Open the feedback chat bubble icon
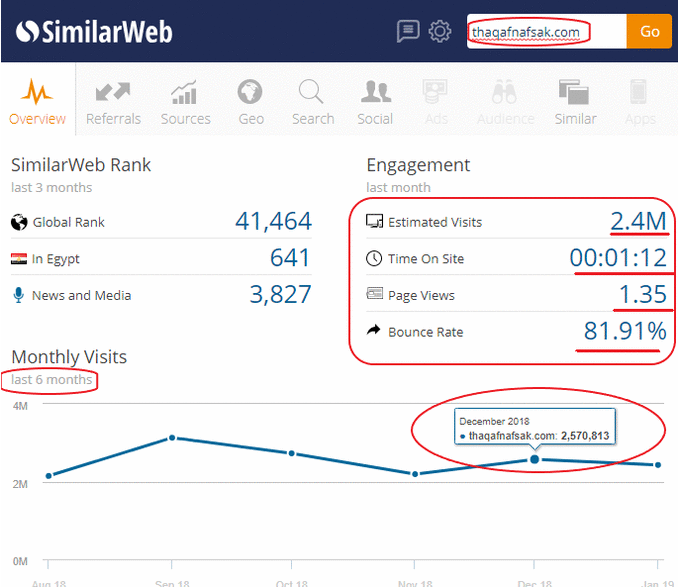This screenshot has height=587, width=678. (x=408, y=31)
